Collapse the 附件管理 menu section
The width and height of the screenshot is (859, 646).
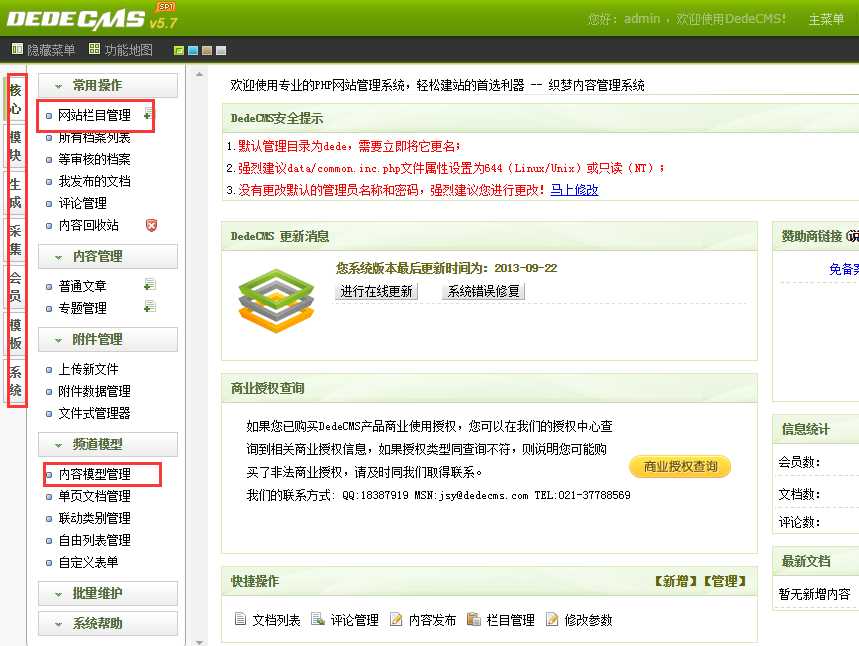click(x=108, y=340)
